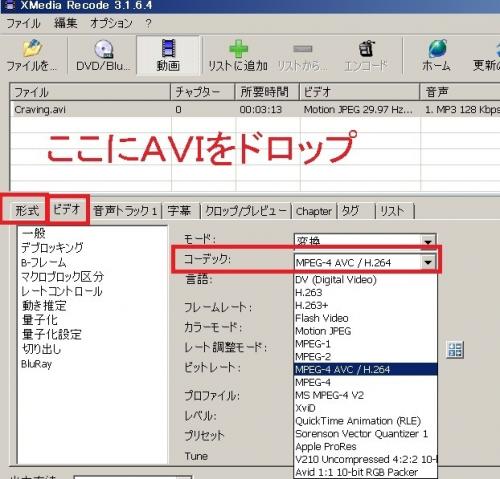Click the チャプター column header
The image size is (500, 479).
tap(203, 92)
